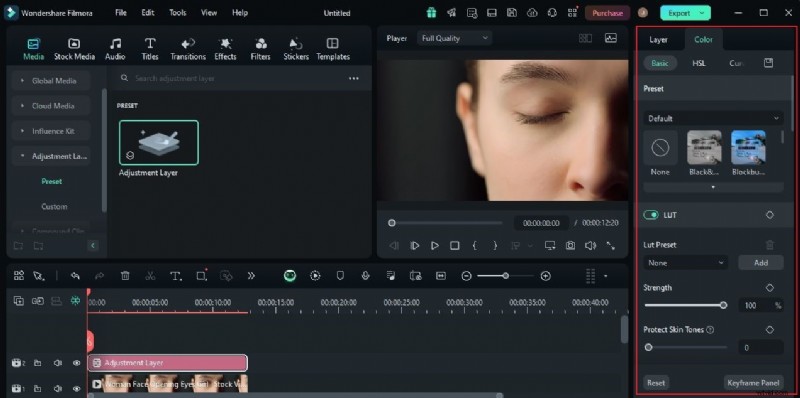Open the Keyframe Panel
800x398 pixels.
pos(754,383)
